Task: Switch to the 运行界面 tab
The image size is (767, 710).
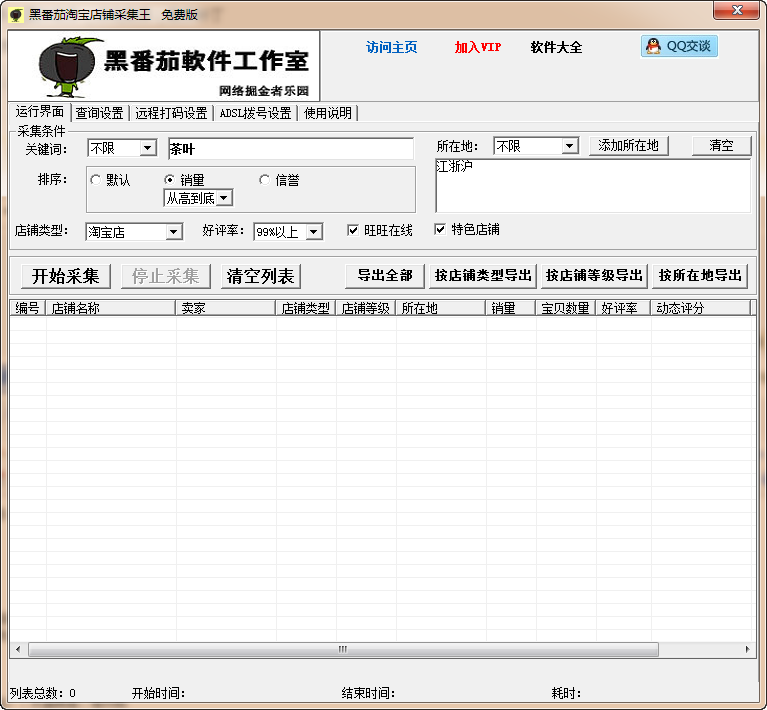Action: pos(40,112)
